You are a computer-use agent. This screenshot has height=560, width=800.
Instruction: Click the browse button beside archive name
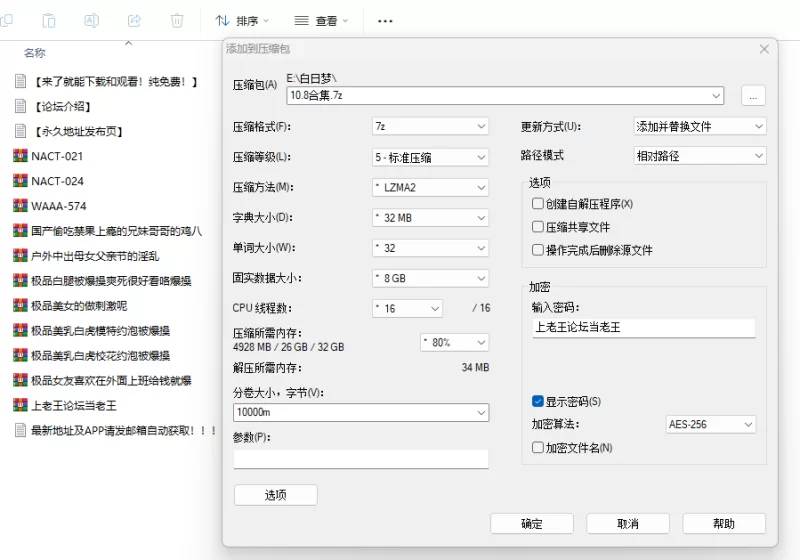pos(753,96)
